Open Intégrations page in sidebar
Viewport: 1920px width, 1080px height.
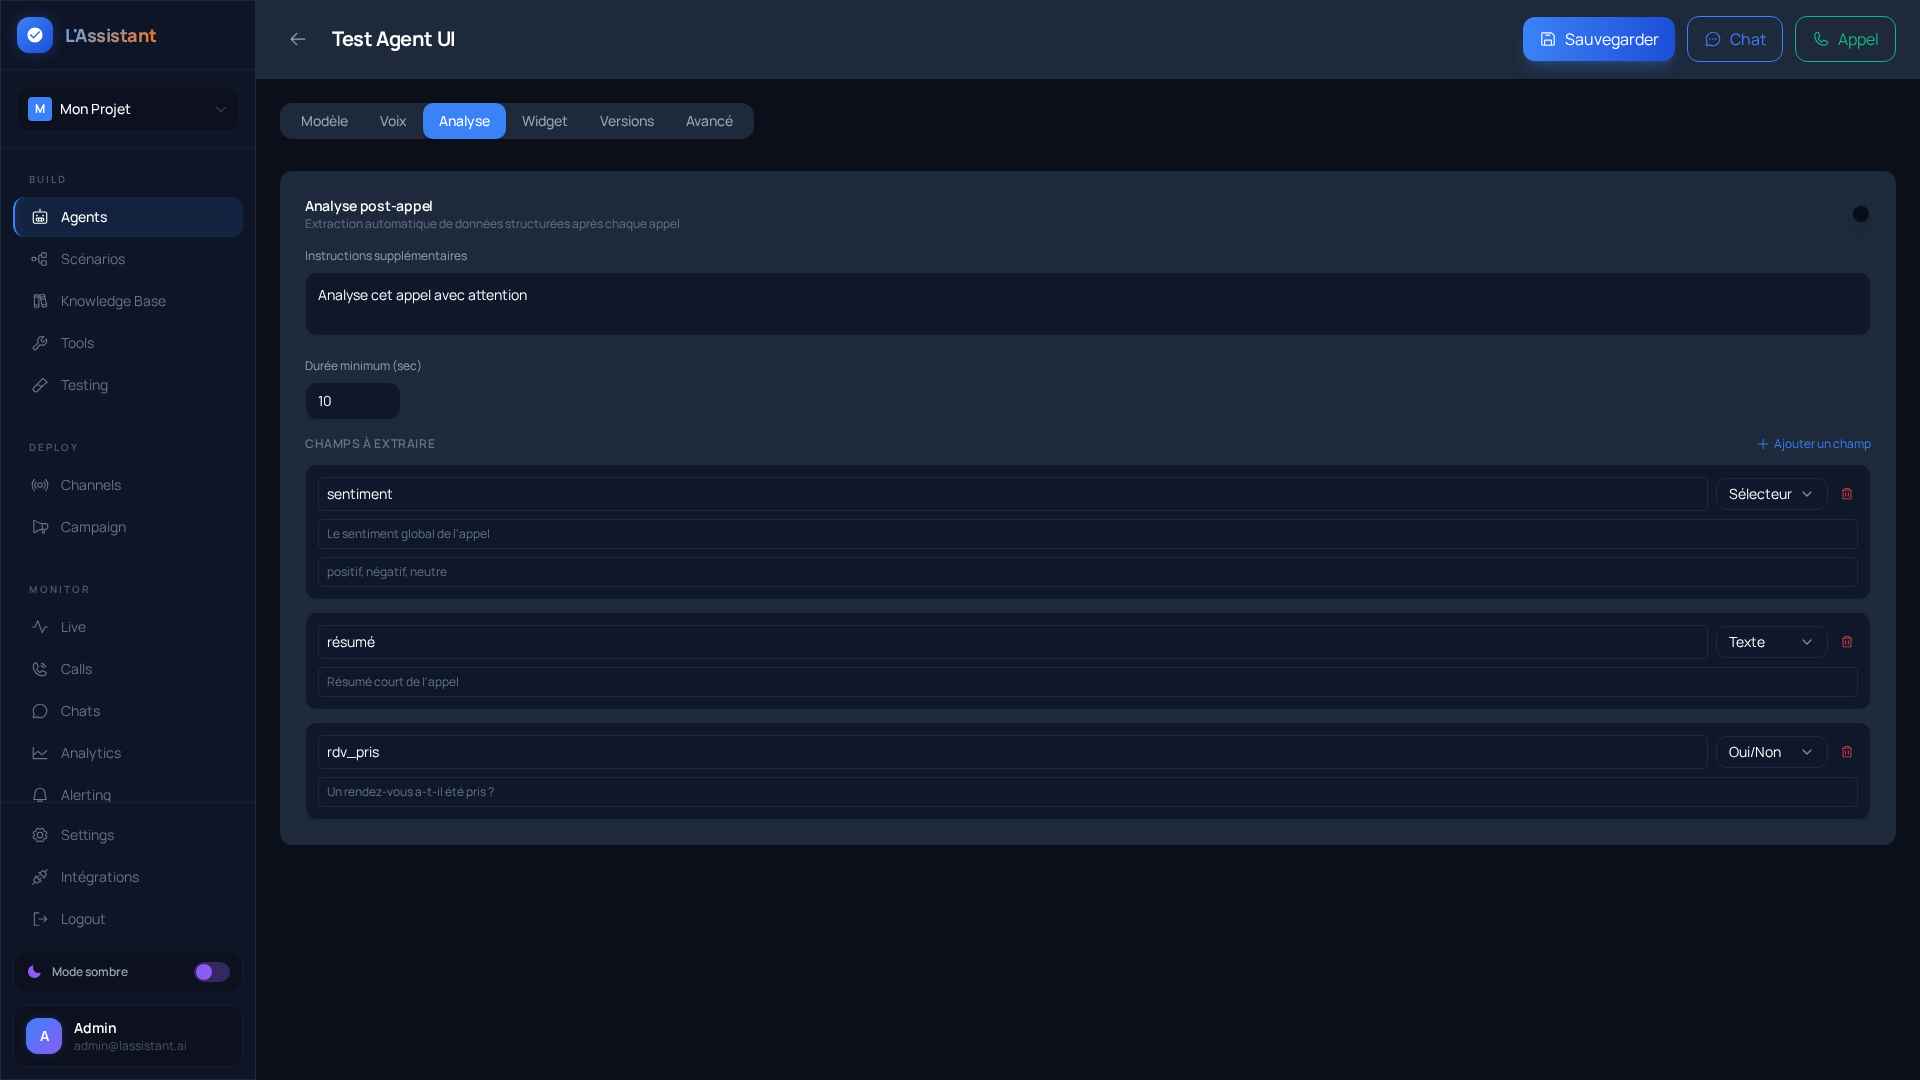pyautogui.click(x=99, y=877)
